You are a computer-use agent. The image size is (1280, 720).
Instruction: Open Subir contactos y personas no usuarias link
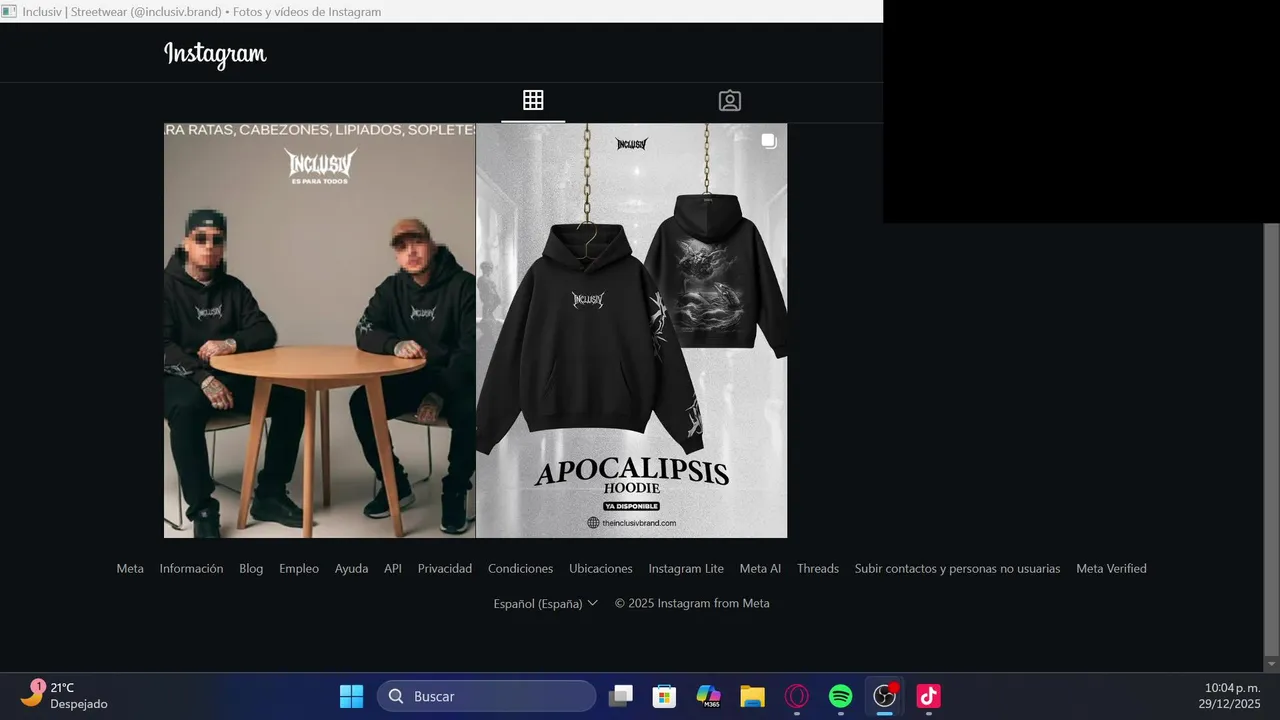(x=957, y=568)
